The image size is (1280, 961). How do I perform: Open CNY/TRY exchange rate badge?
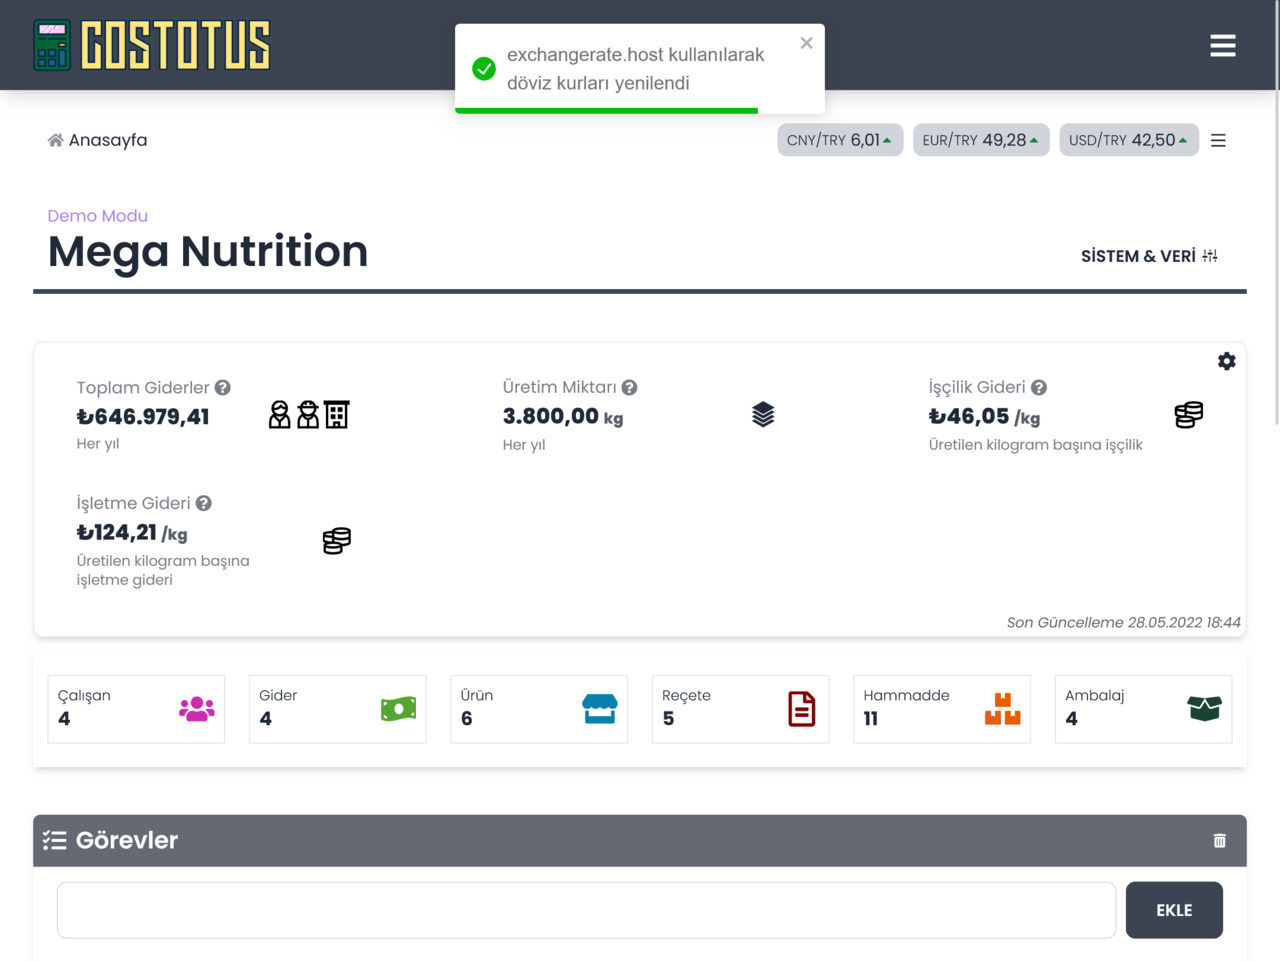click(x=839, y=141)
